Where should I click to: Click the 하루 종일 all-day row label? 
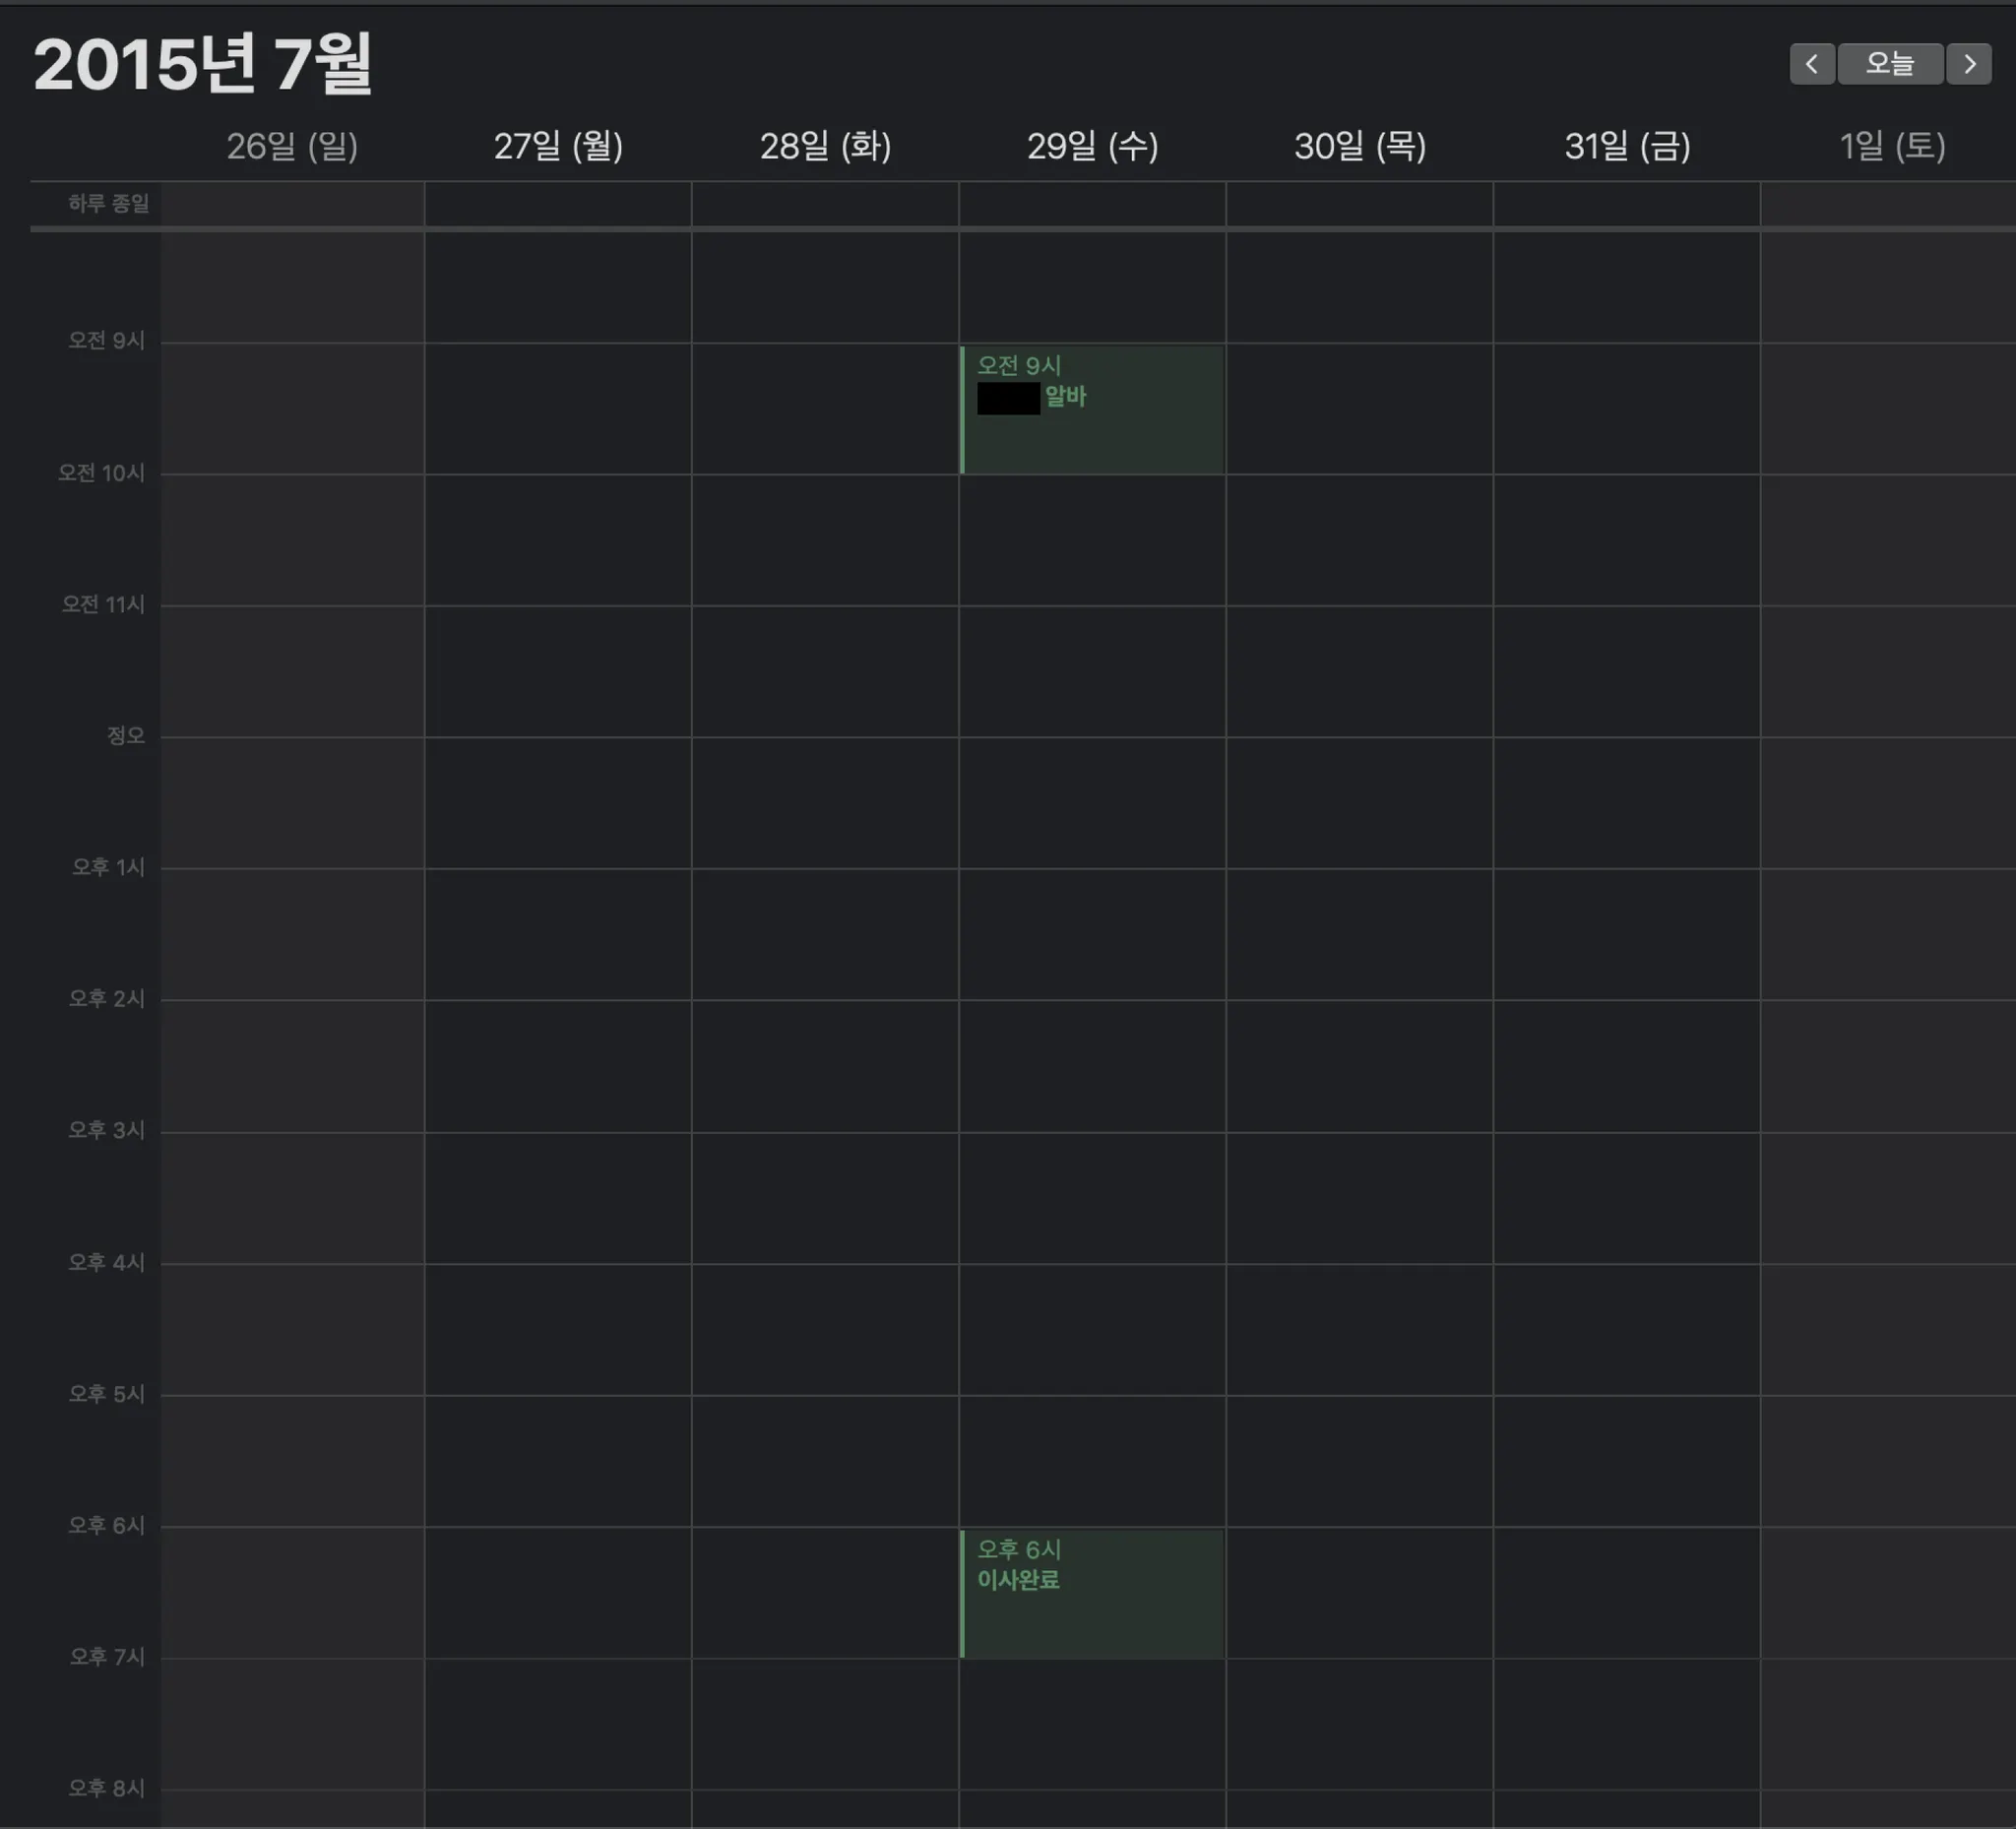(108, 204)
